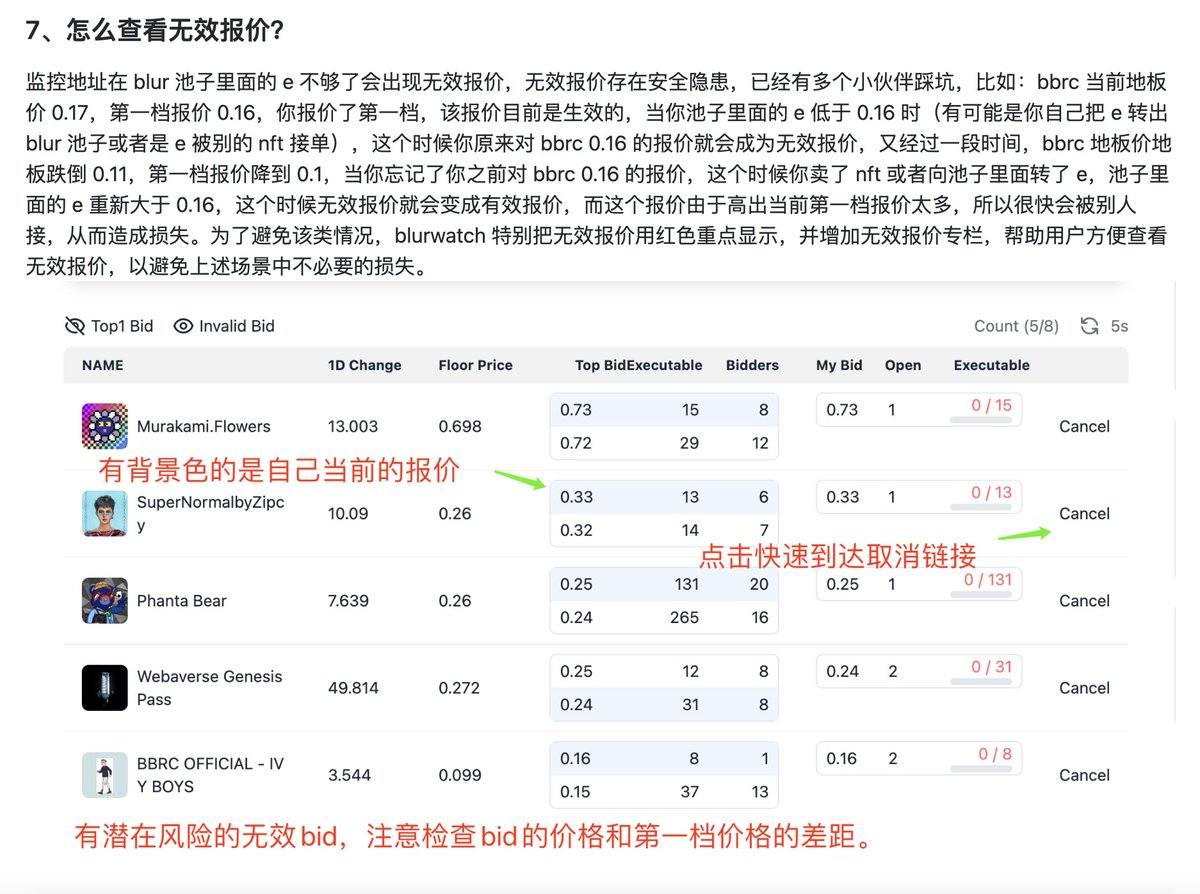Click the Floor Price column header
The image size is (1200, 894).
pos(475,365)
